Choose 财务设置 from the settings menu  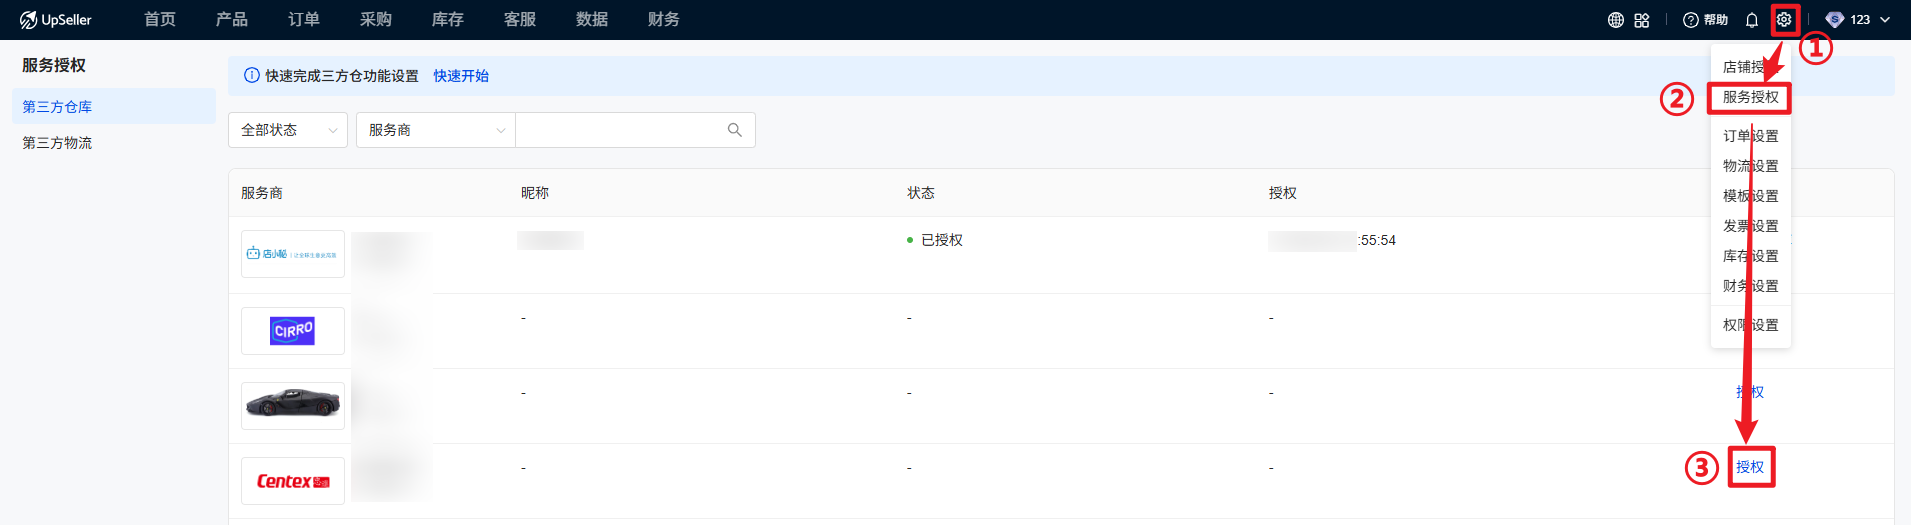coord(1751,286)
